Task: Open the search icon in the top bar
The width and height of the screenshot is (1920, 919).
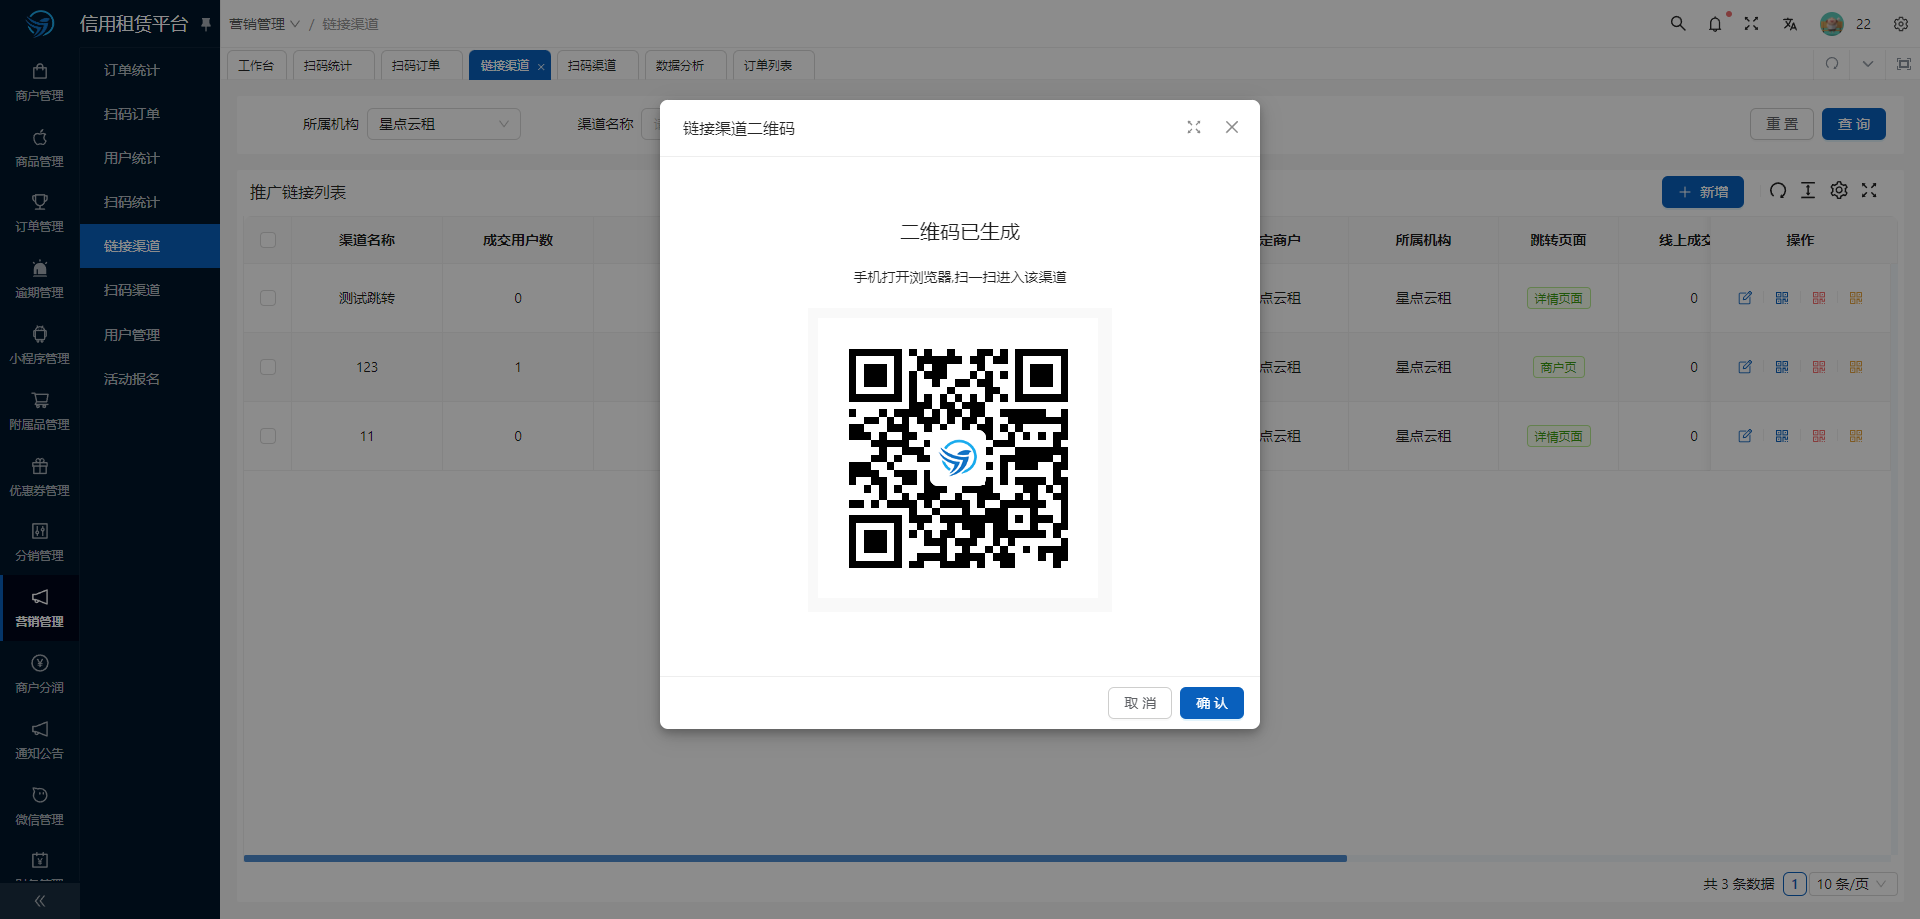Action: point(1678,23)
